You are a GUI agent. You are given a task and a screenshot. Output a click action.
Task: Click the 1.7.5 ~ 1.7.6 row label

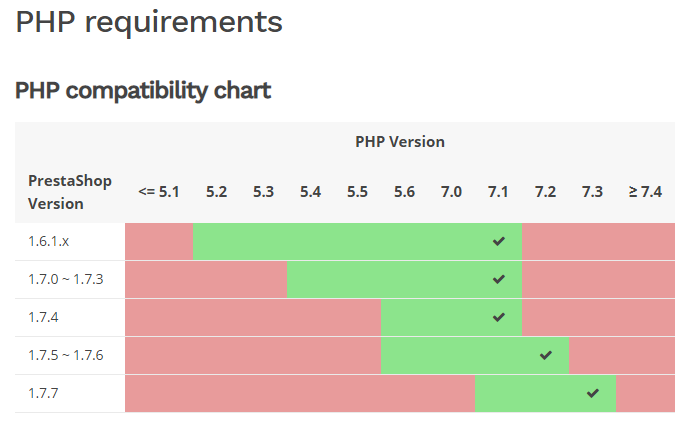click(x=65, y=356)
